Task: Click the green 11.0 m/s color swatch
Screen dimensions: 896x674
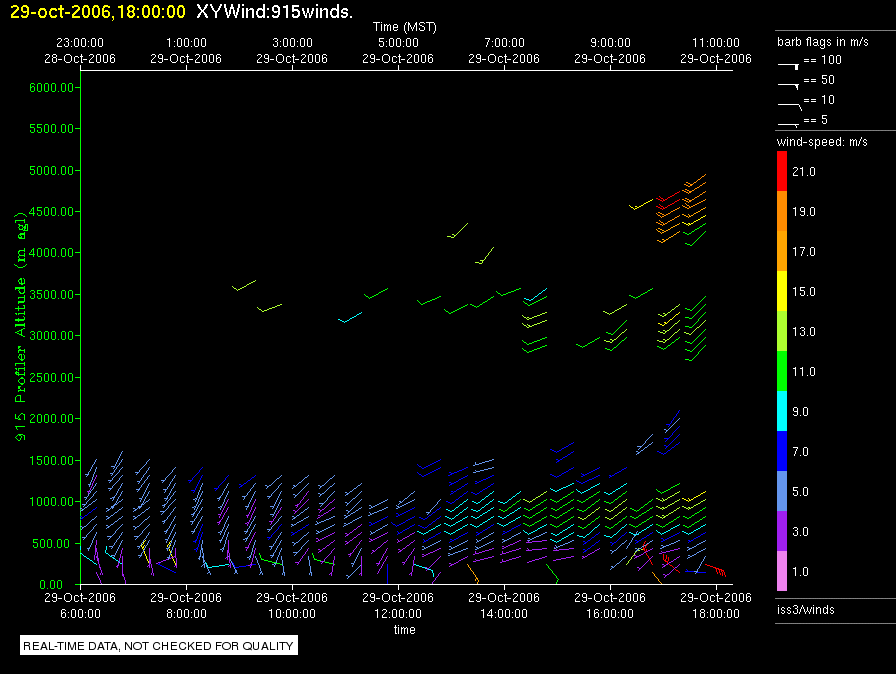Action: (x=782, y=371)
